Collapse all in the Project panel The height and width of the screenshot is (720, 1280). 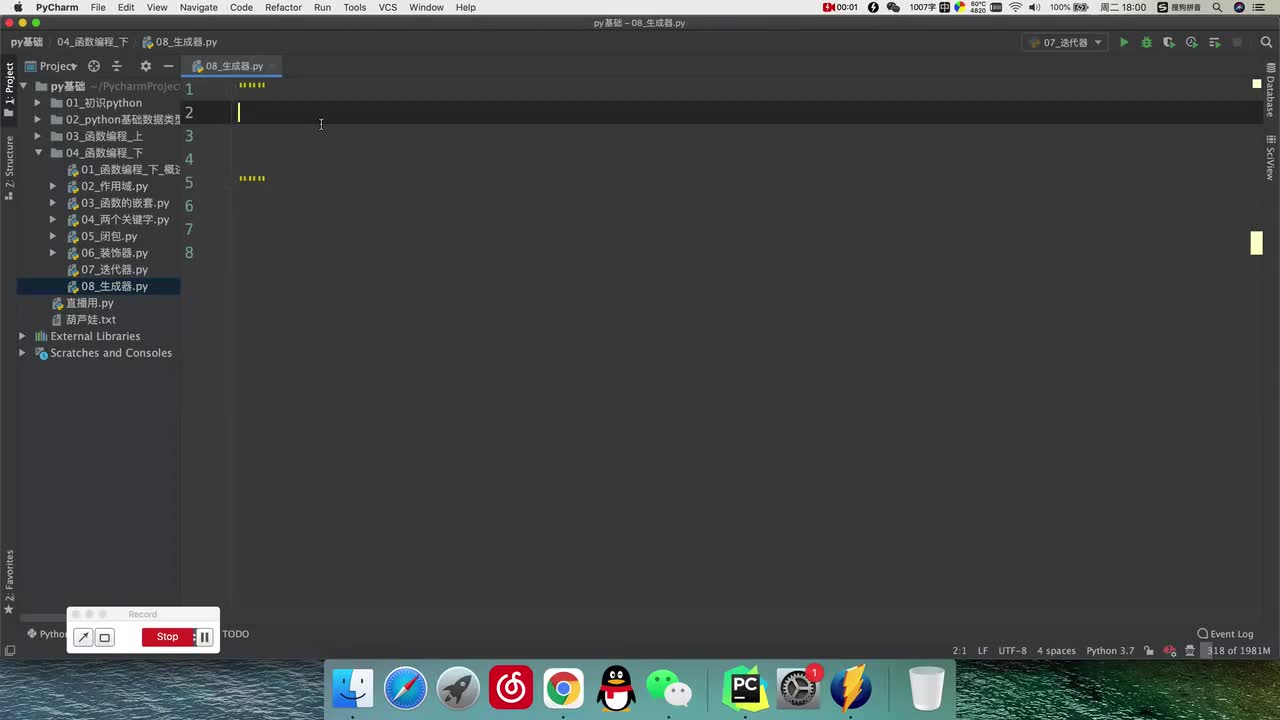point(117,66)
